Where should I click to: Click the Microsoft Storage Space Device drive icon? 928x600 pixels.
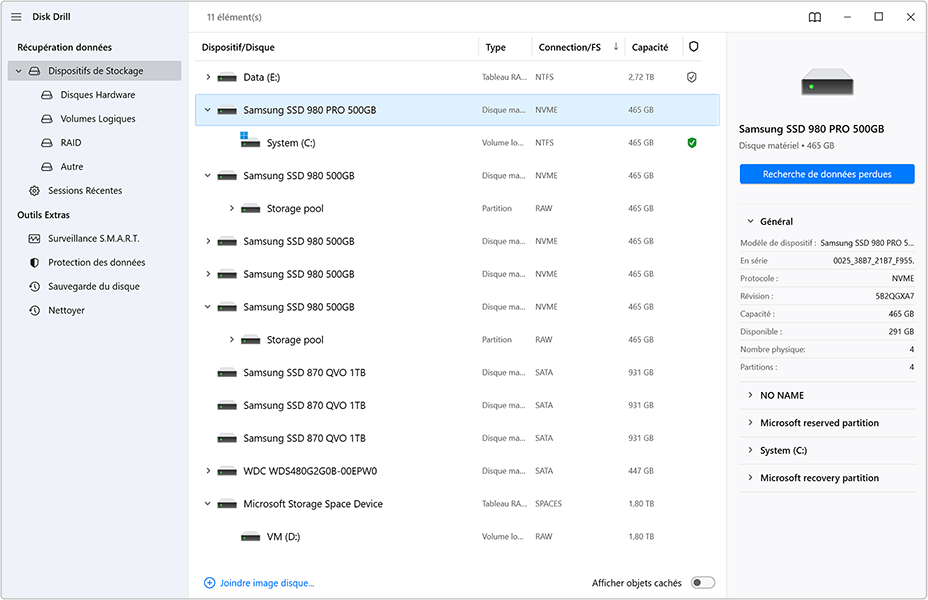227,504
